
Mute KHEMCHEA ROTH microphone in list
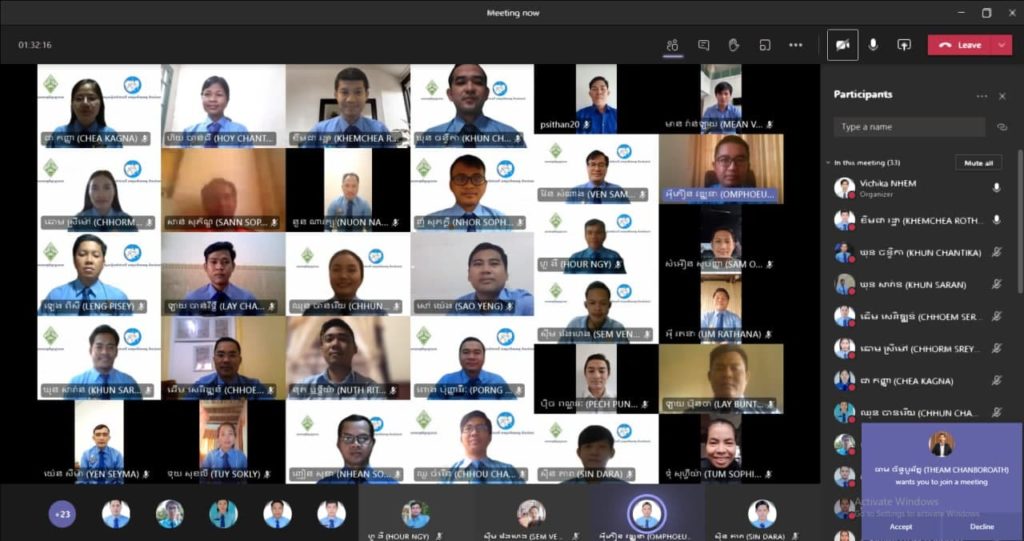tap(997, 220)
